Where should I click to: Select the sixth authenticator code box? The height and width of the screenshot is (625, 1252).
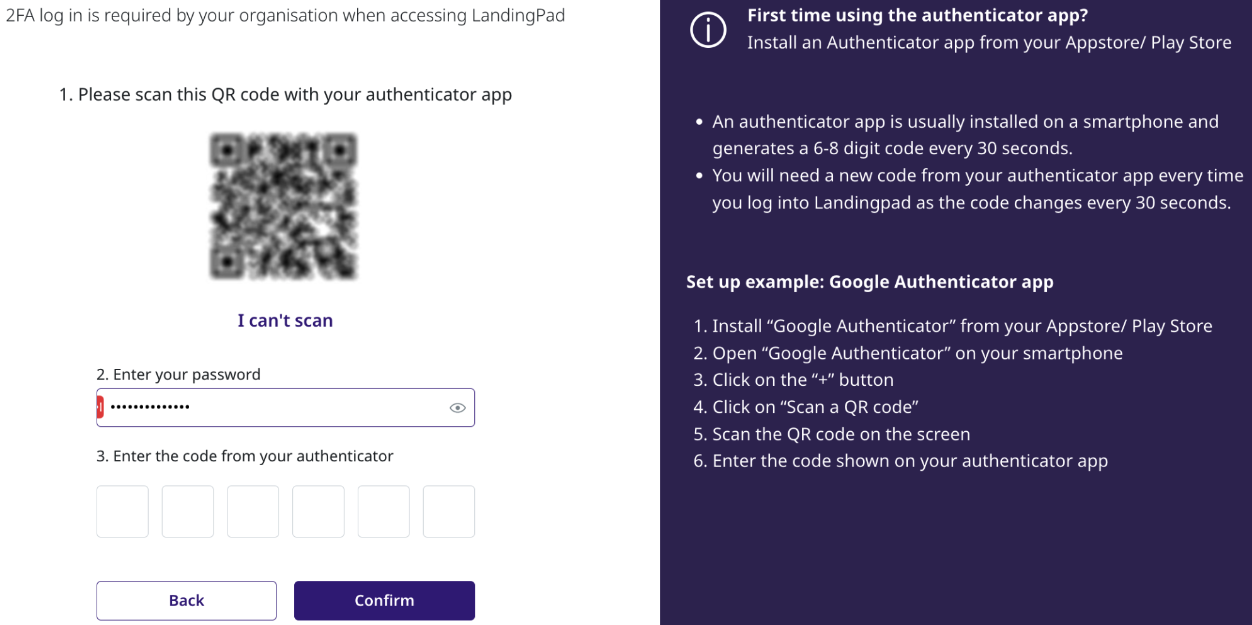click(x=449, y=512)
